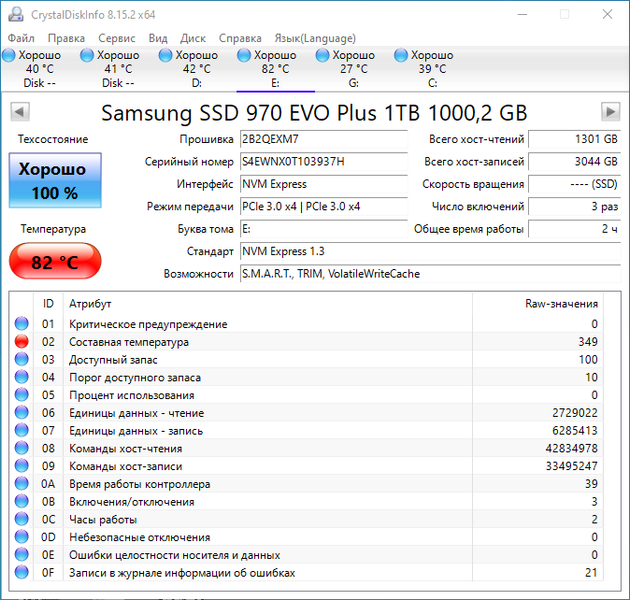630x600 pixels.
Task: Click total host reads value 1301 GB
Action: [575, 139]
